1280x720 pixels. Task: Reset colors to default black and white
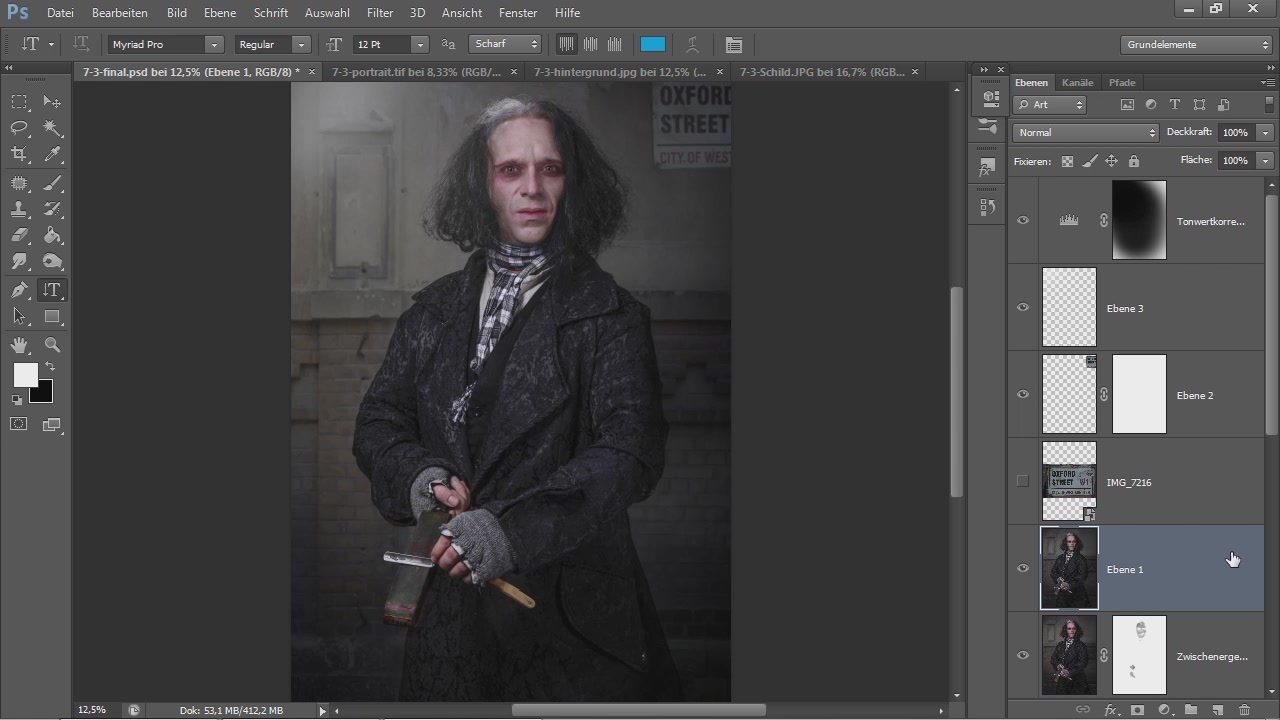click(x=16, y=400)
